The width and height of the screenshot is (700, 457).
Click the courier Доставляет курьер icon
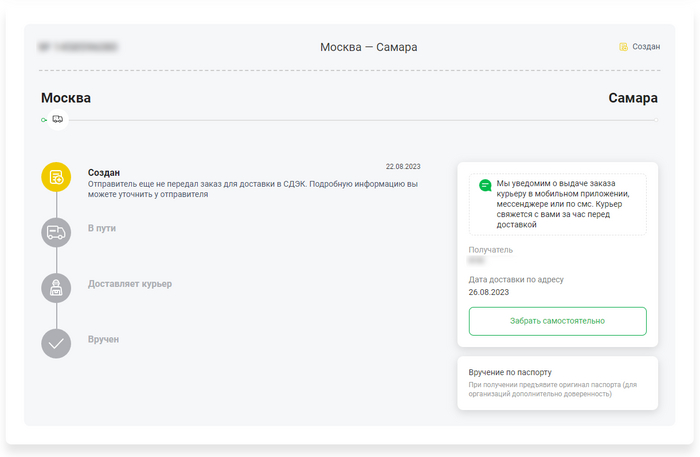click(56, 288)
